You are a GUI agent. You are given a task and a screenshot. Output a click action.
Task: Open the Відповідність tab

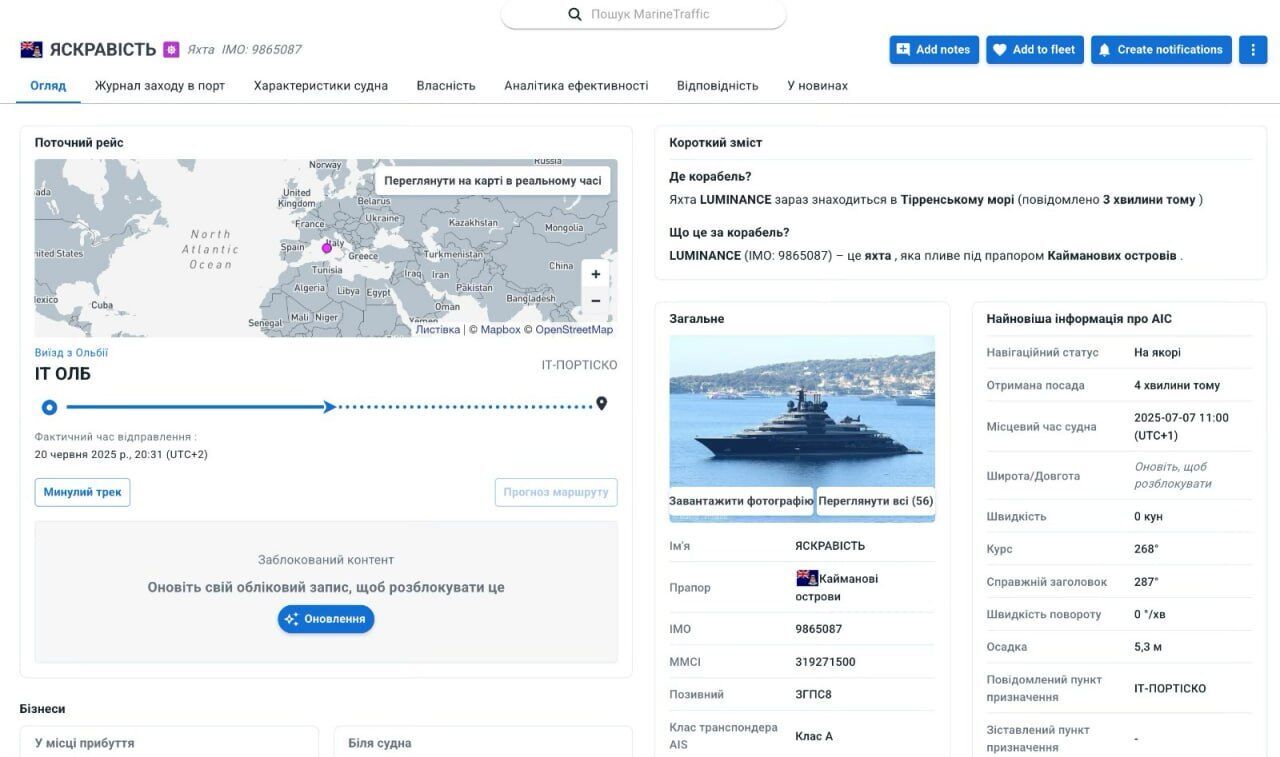coord(717,86)
